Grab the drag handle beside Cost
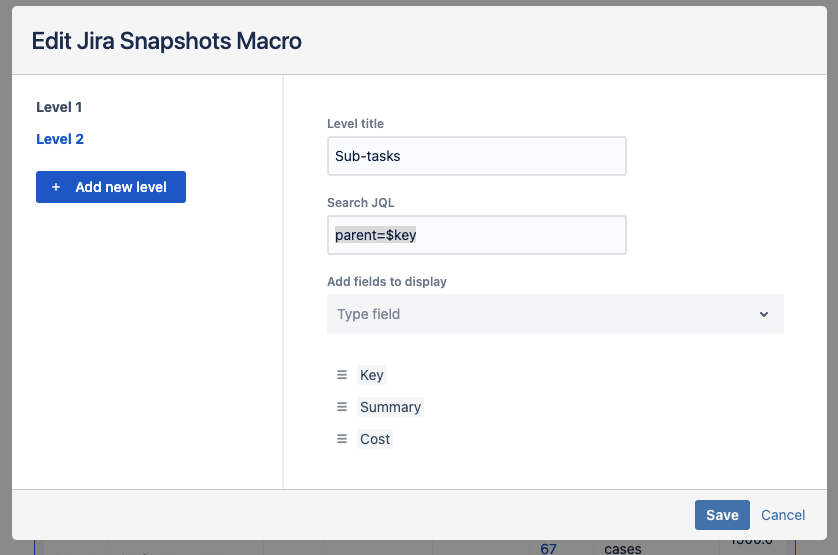The width and height of the screenshot is (838, 555). 342,439
